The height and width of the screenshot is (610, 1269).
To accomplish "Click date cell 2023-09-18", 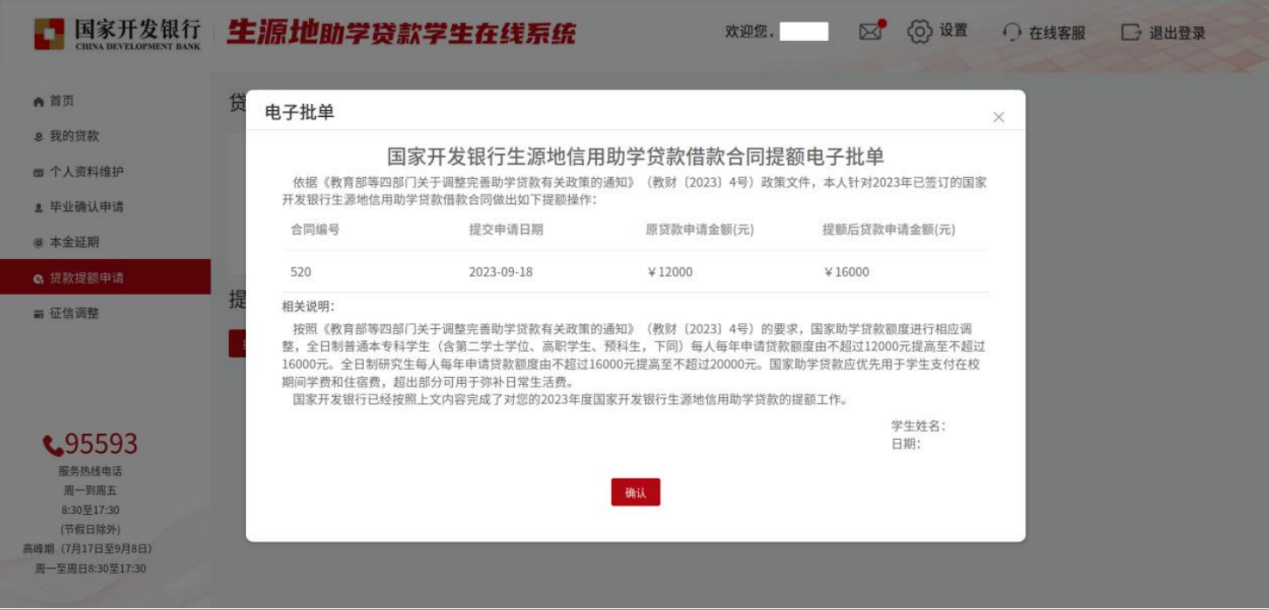I will click(501, 272).
